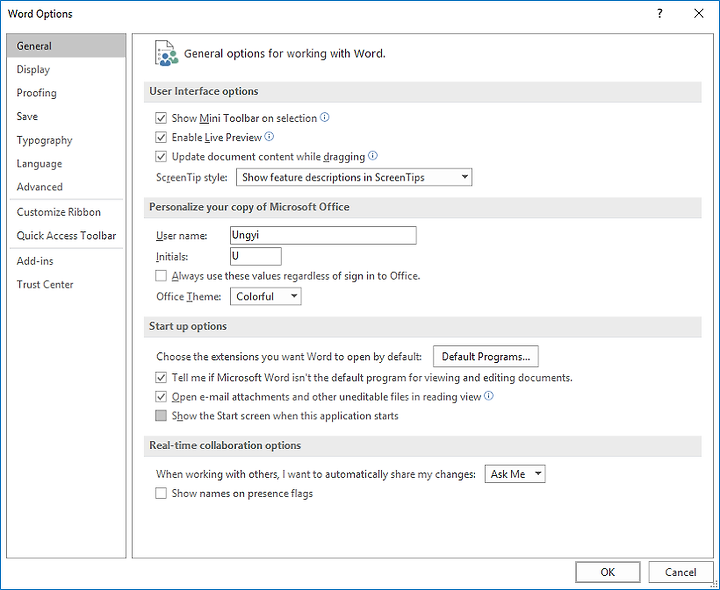Image resolution: width=720 pixels, height=590 pixels.
Task: Check Always use these values checkbox
Action: [161, 276]
